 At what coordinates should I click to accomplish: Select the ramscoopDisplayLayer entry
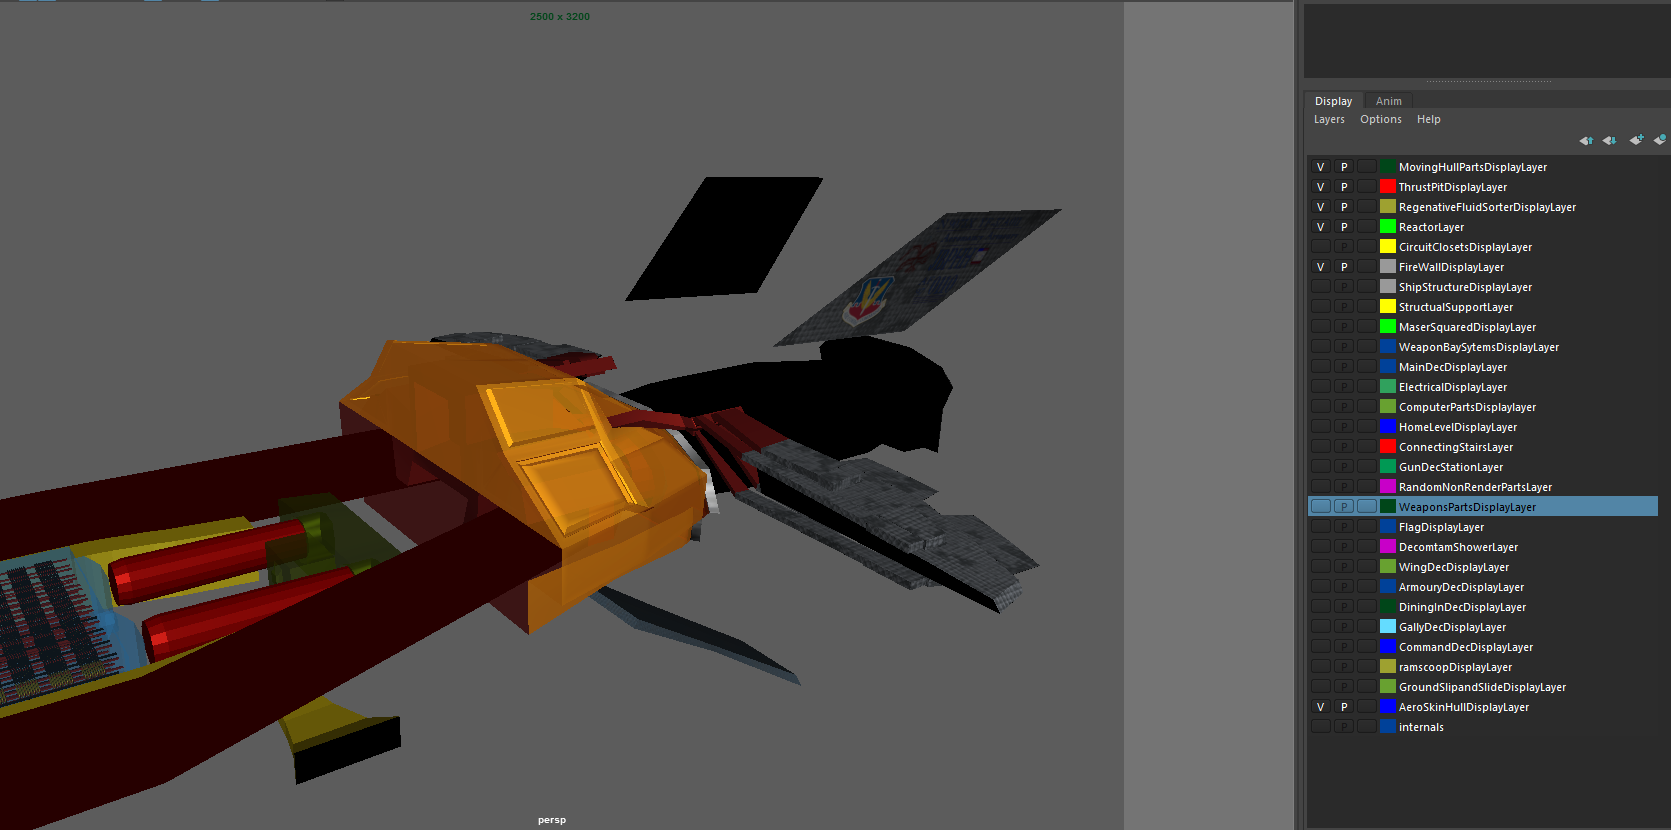[x=1455, y=667]
